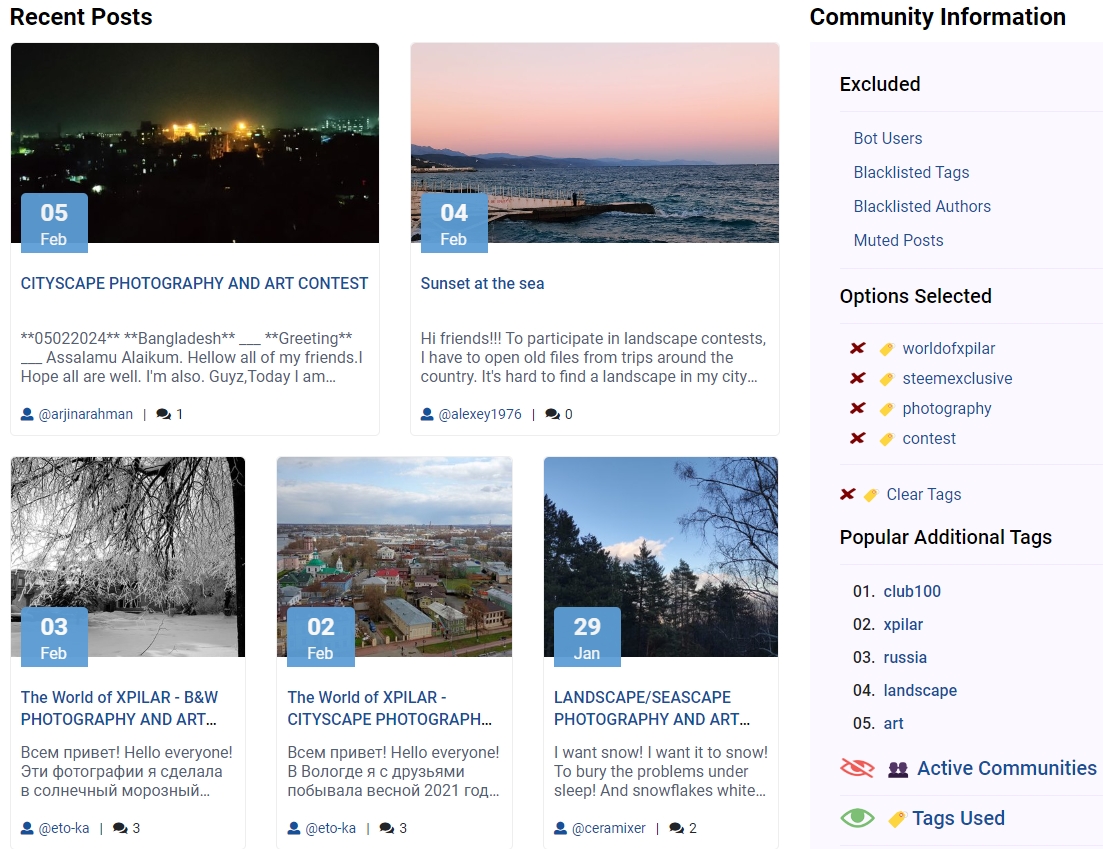Screen dimensions: 1103x849
Task: Remove the worldofxpilar tag using its X icon
Action: (857, 348)
